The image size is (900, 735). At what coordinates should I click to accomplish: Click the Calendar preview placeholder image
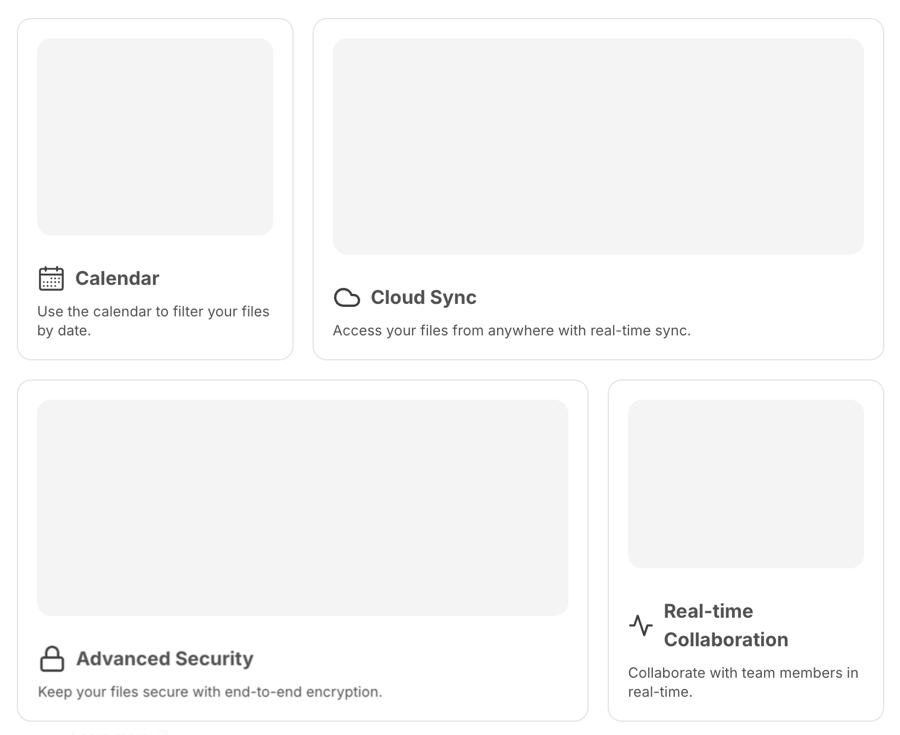click(155, 137)
